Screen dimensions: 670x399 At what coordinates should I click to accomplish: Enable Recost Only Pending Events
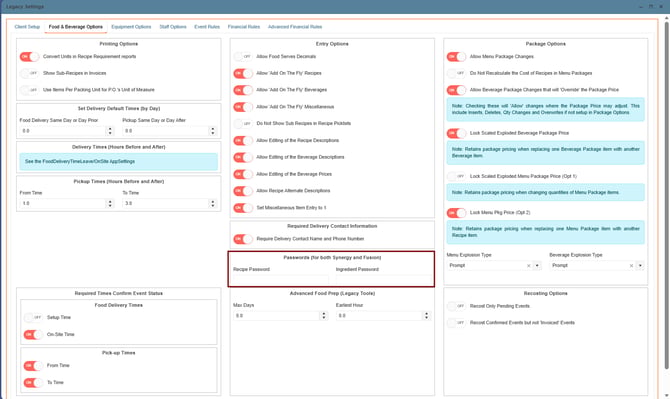(456, 306)
